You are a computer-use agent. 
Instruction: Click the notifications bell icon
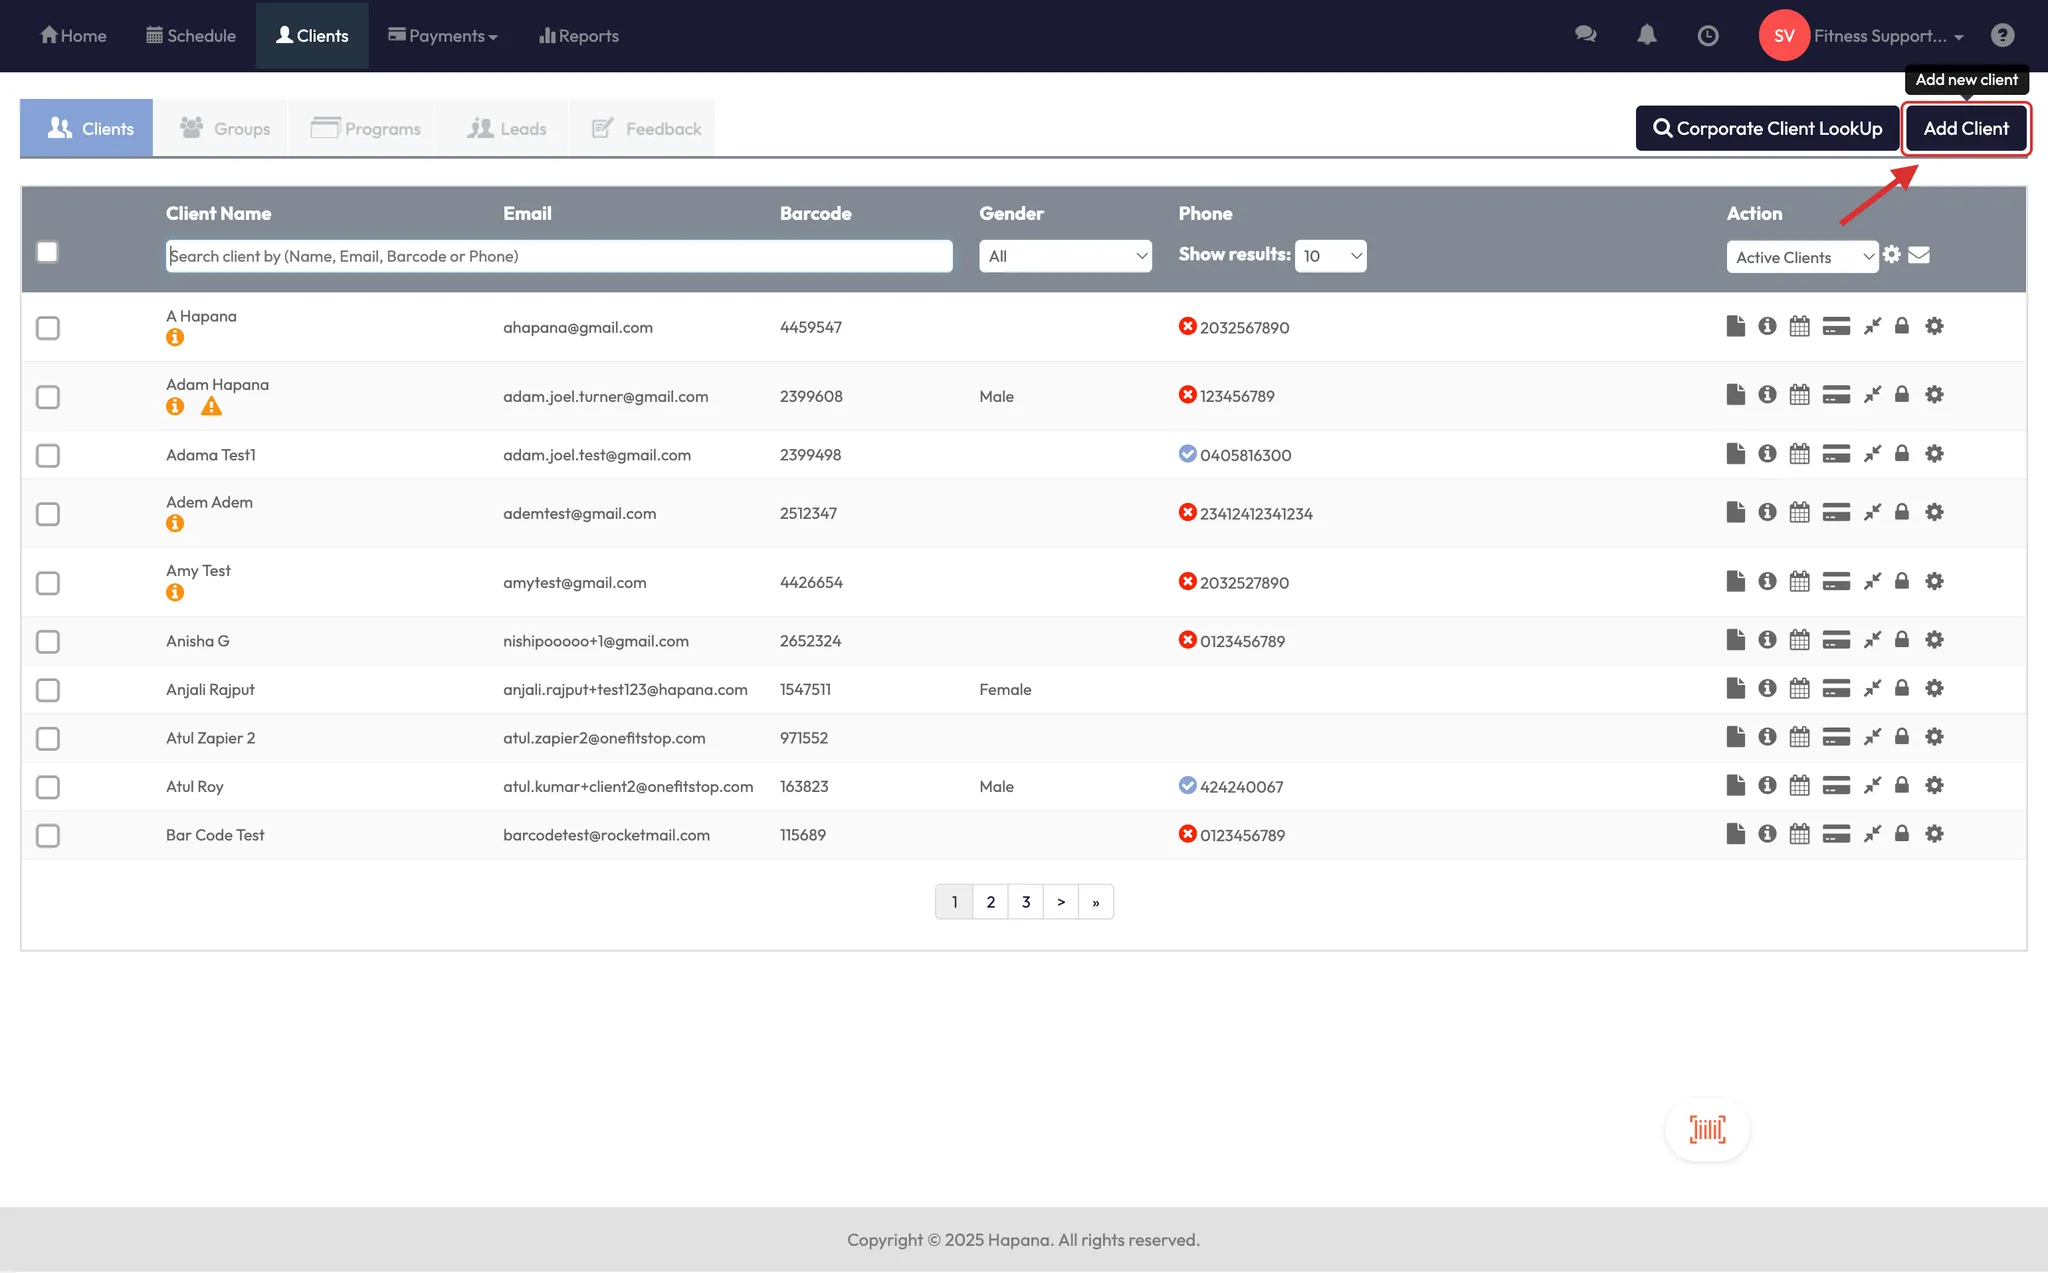1647,35
